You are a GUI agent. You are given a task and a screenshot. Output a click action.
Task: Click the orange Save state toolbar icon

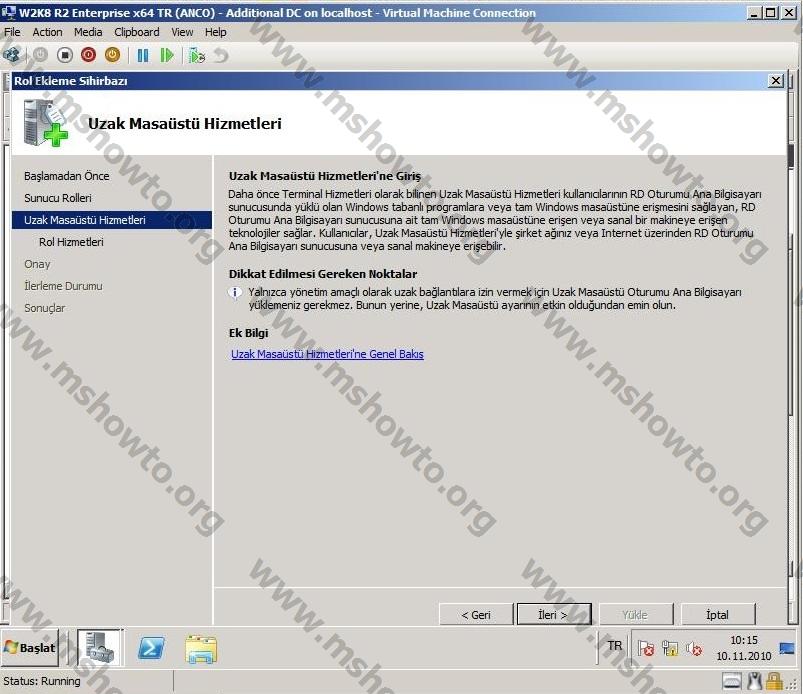(x=112, y=55)
